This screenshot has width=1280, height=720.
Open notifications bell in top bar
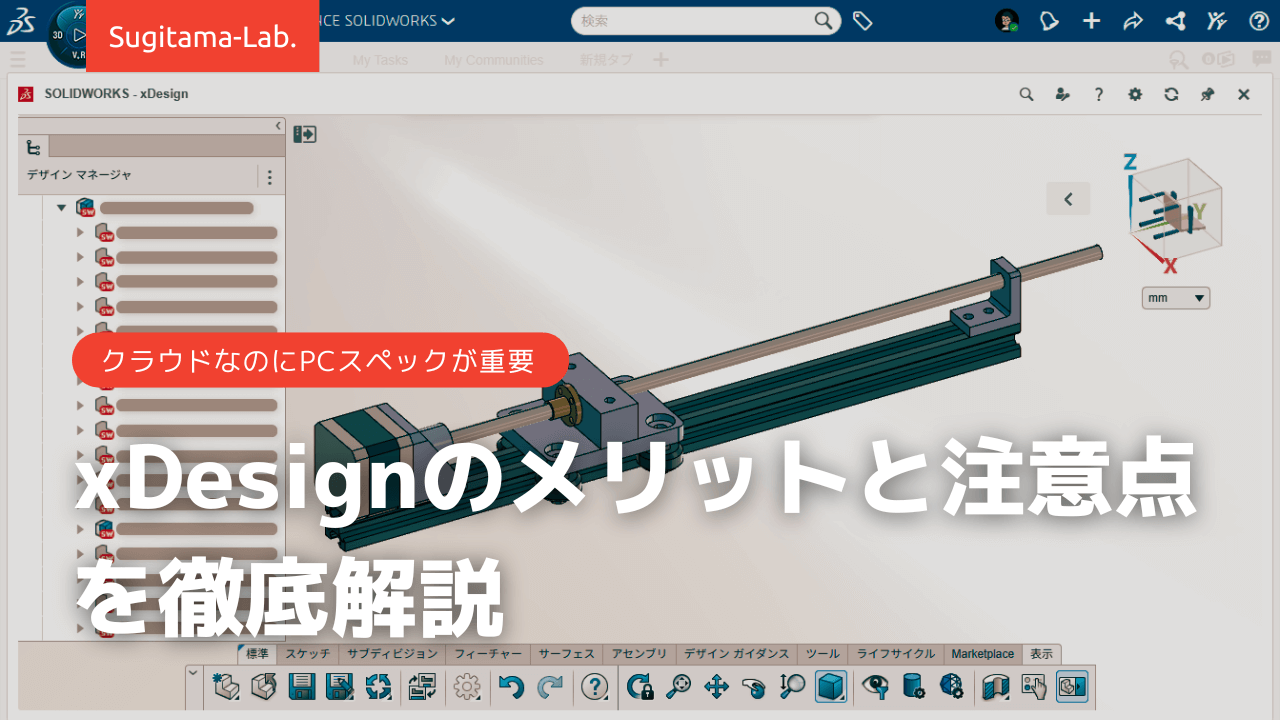[x=1048, y=21]
